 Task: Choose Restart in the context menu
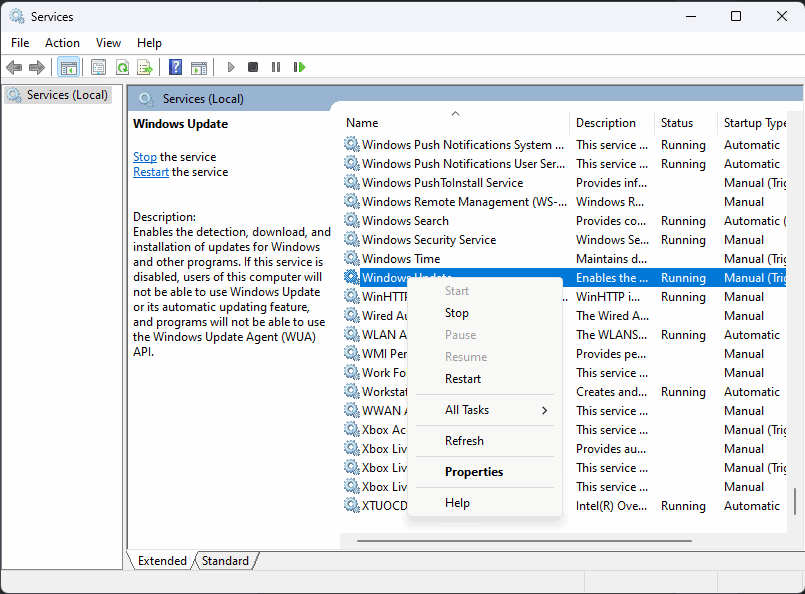[485, 379]
